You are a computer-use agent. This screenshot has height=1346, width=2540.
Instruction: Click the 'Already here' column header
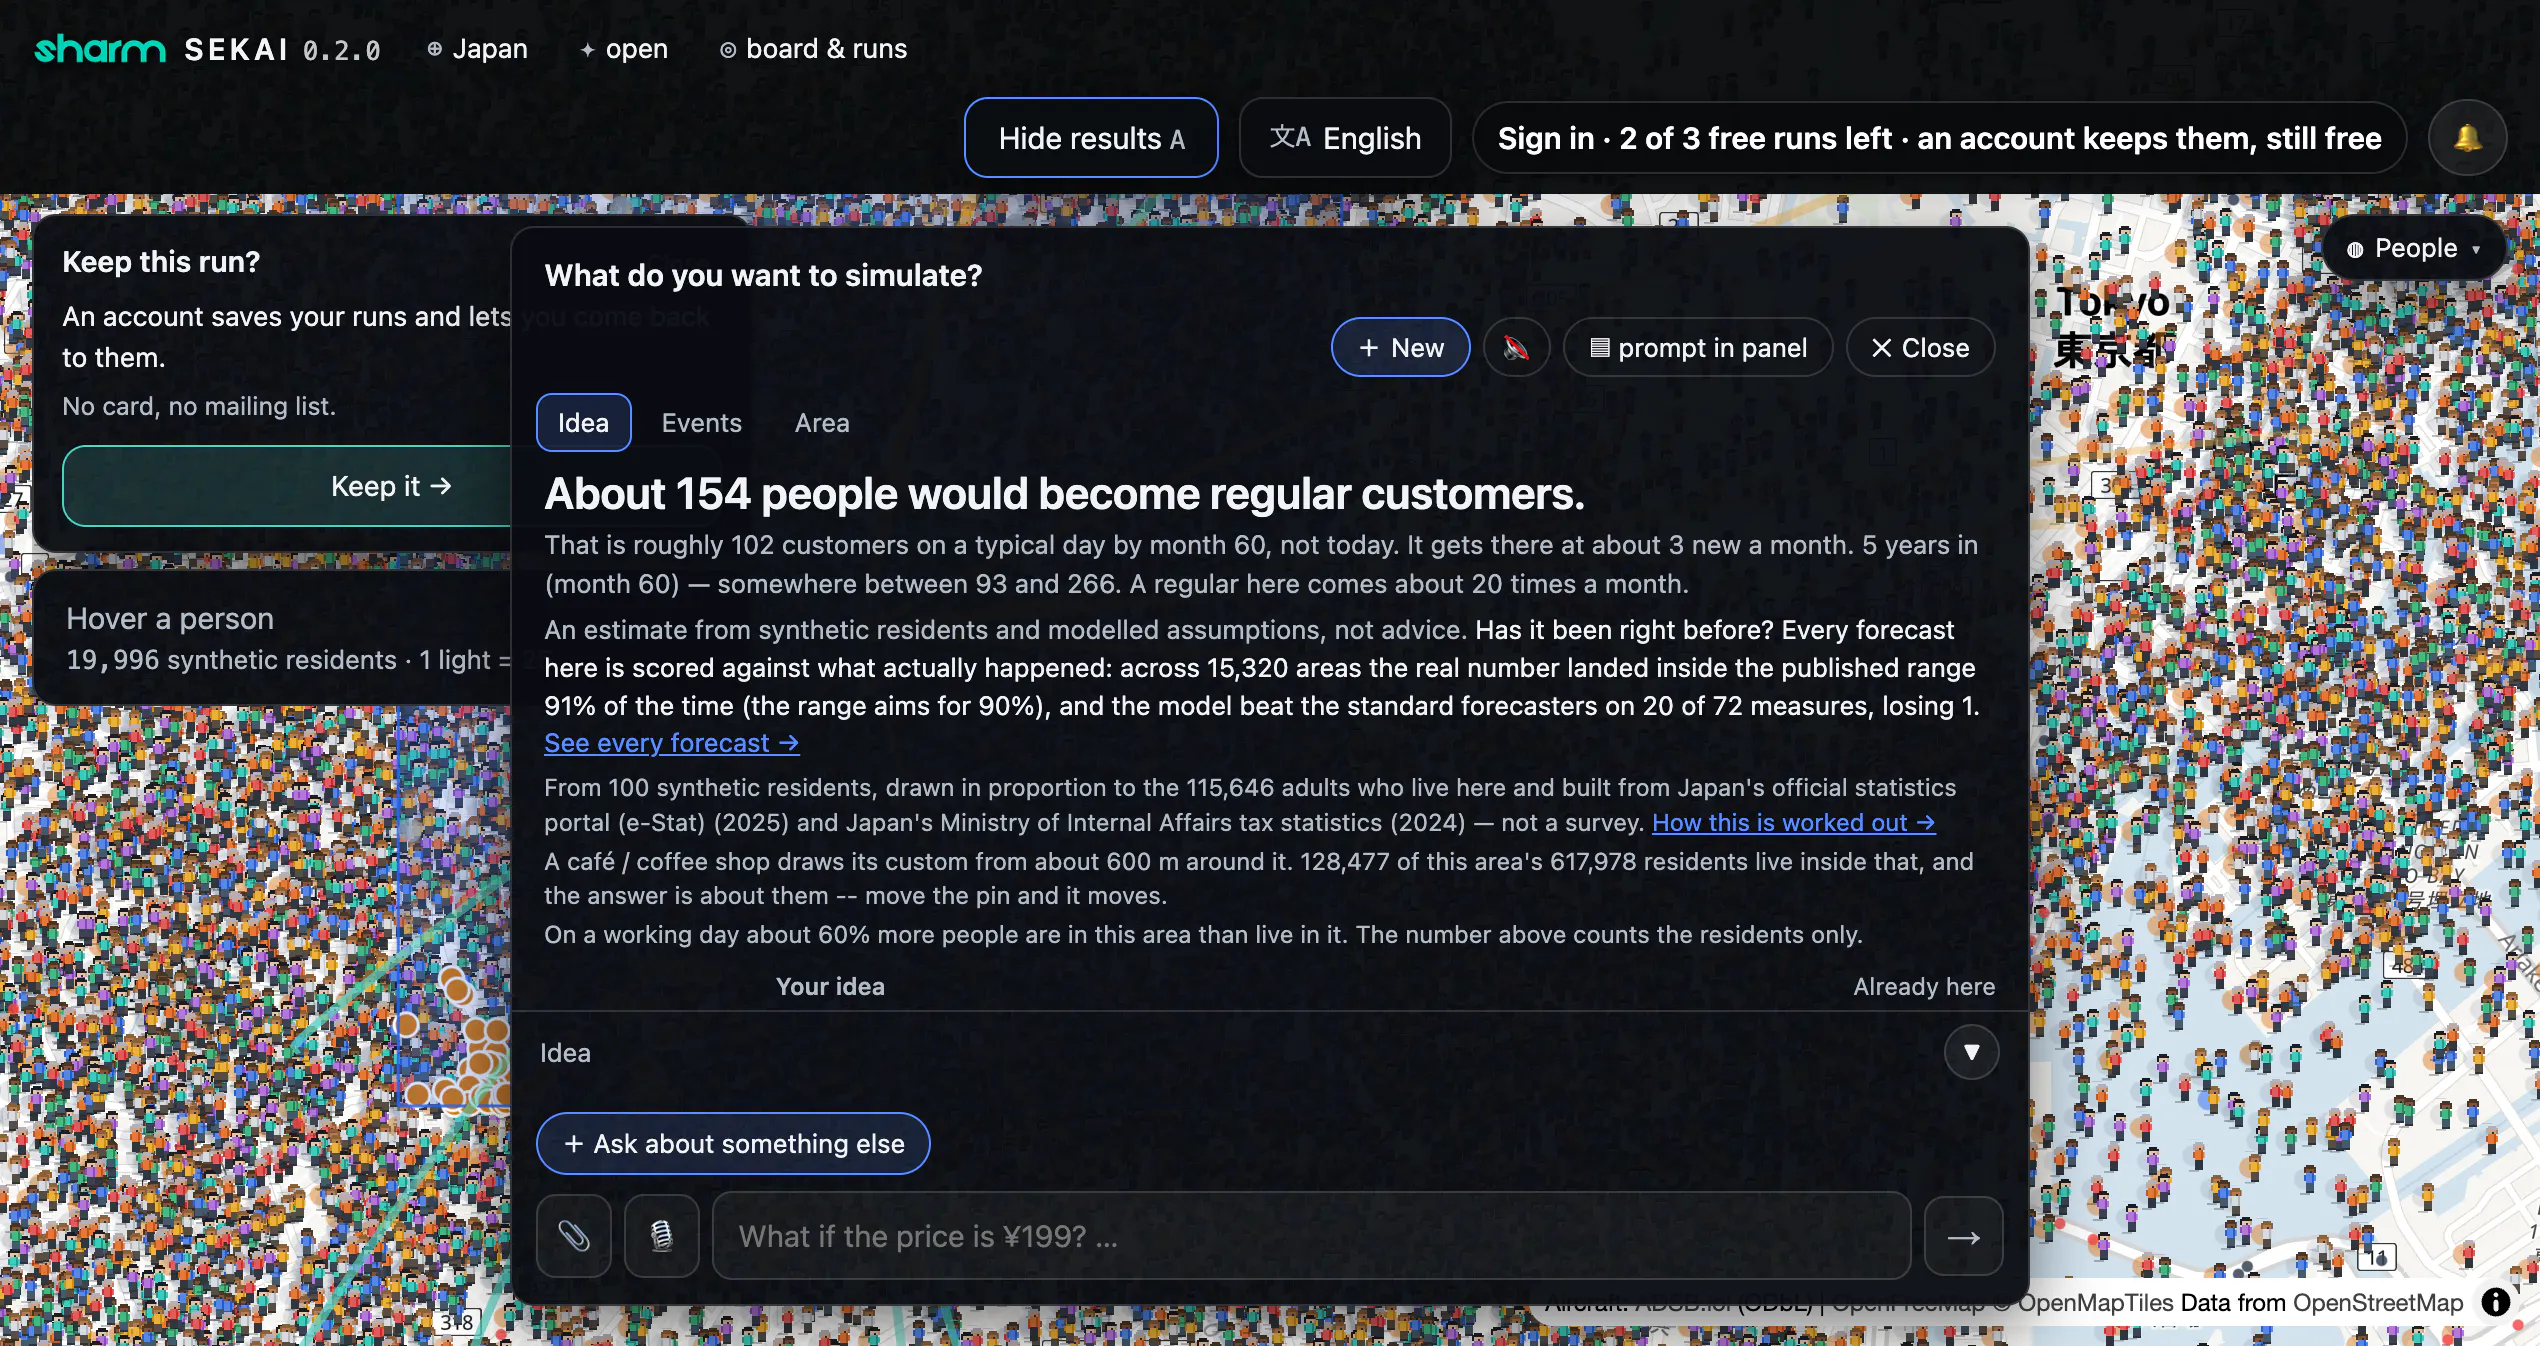[1923, 986]
